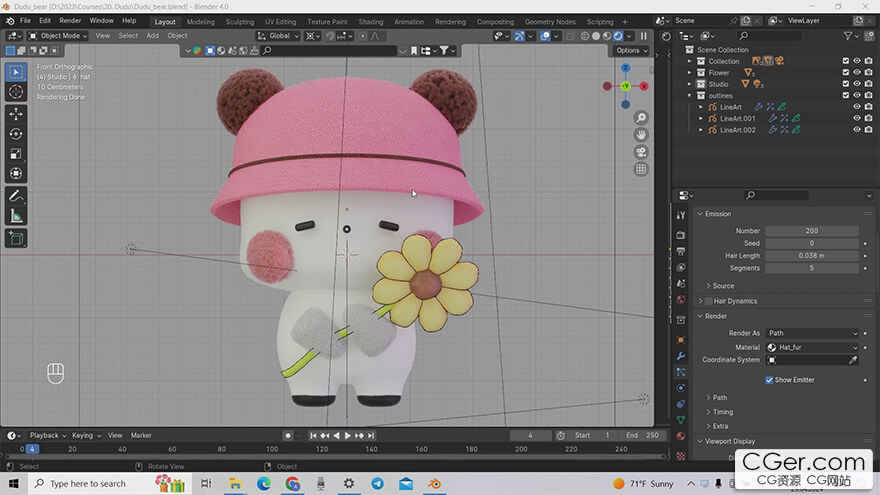
Task: Select the Select Box tool
Action: (x=16, y=72)
